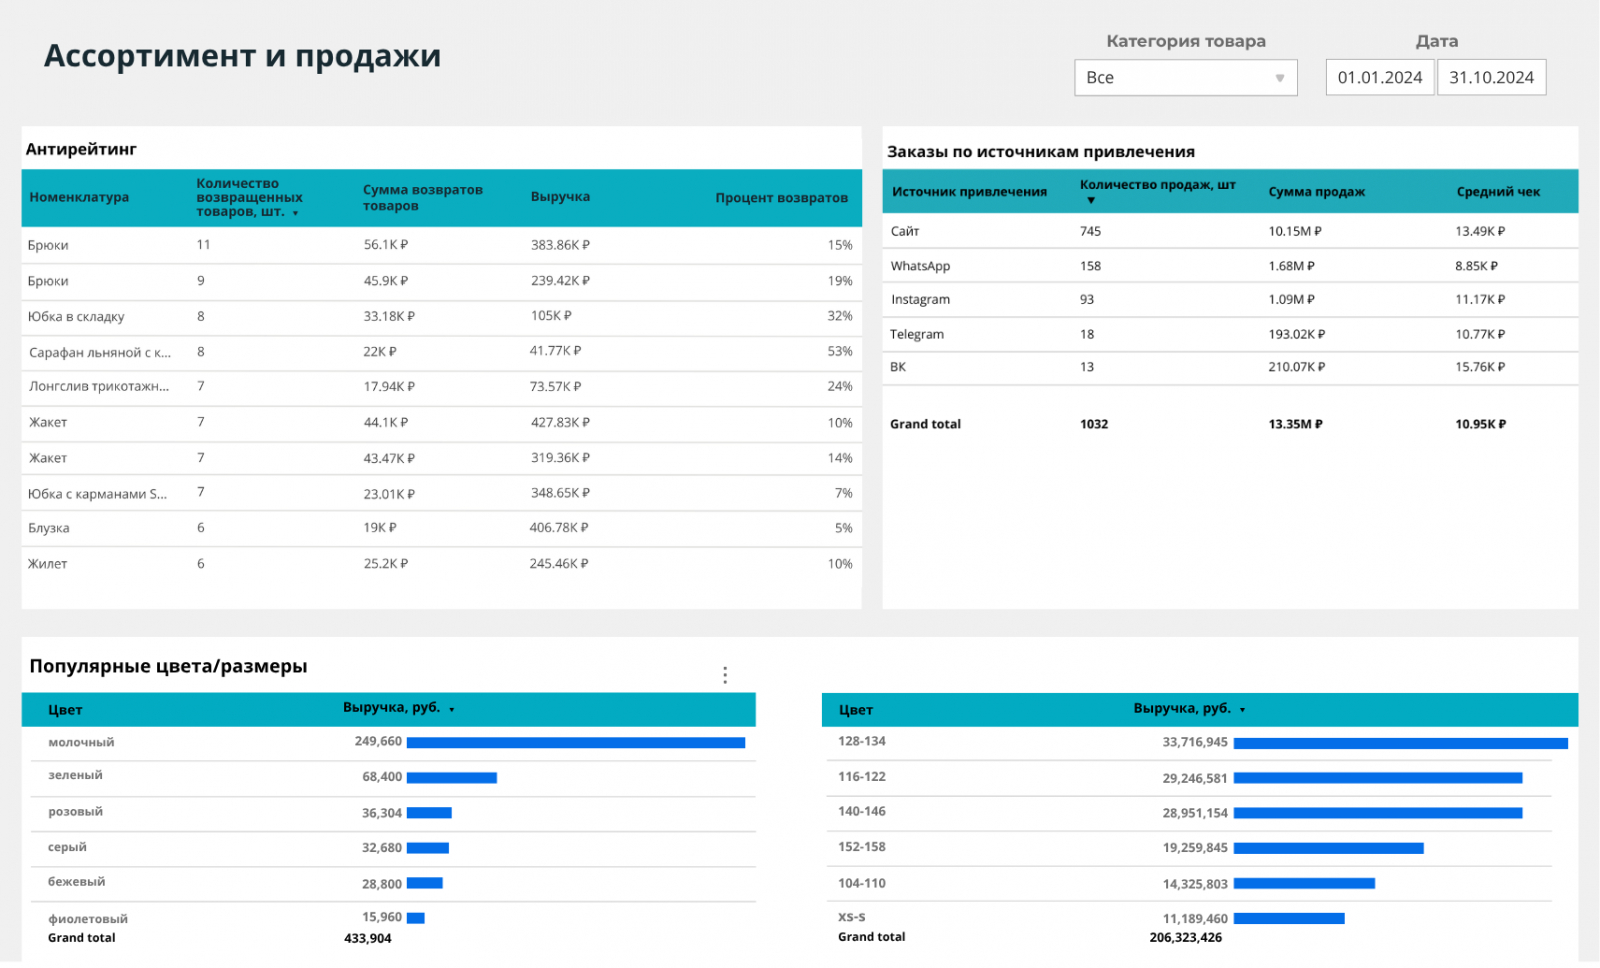The image size is (1600, 968).
Task: Click the 104-110 size row label
Action: [x=862, y=884]
